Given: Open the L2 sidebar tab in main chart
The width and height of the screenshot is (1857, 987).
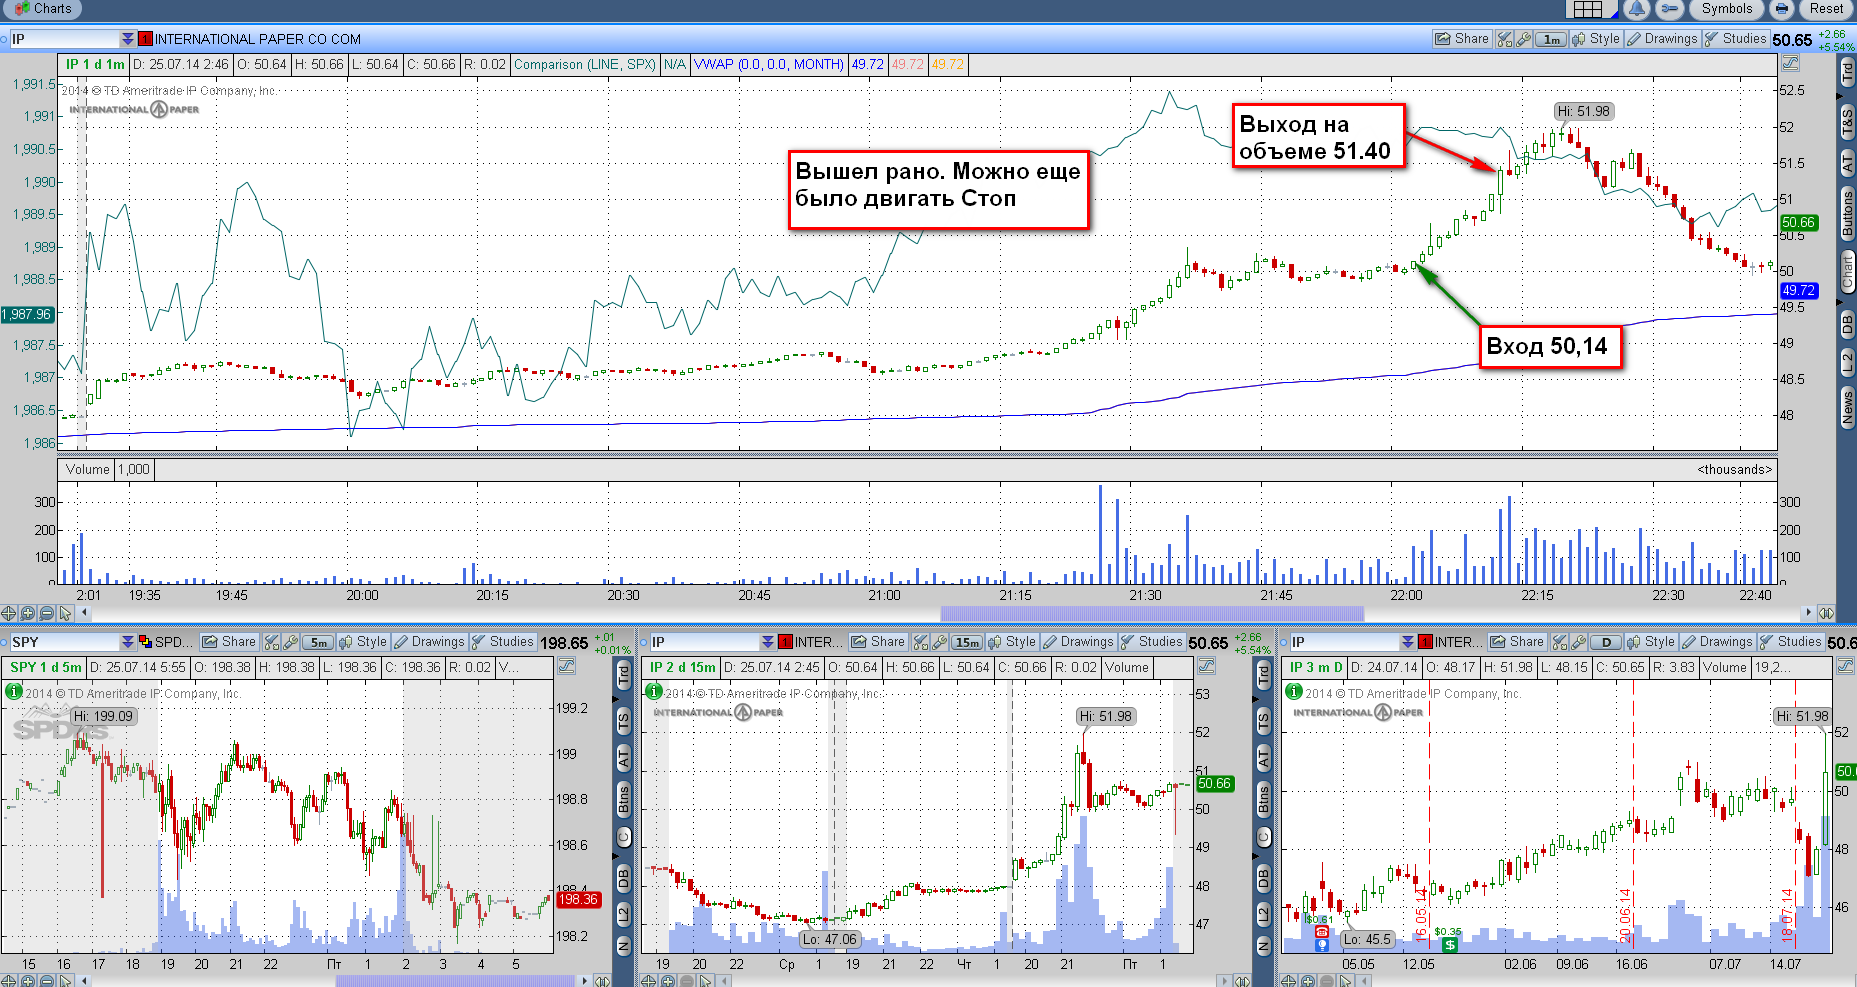Looking at the screenshot, I should click(1847, 361).
